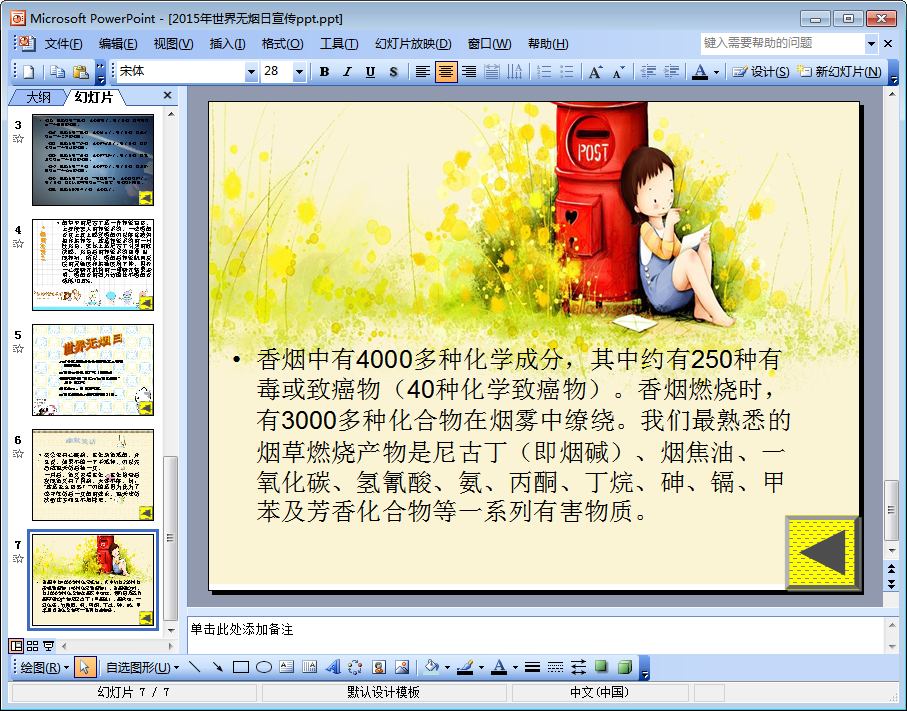
Task: Select the Rectangle drawing tool
Action: tap(241, 668)
